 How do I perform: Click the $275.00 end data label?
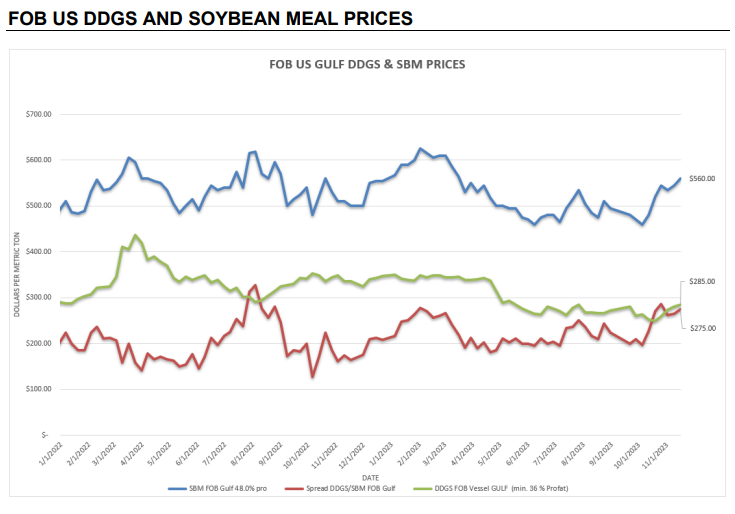pos(702,328)
